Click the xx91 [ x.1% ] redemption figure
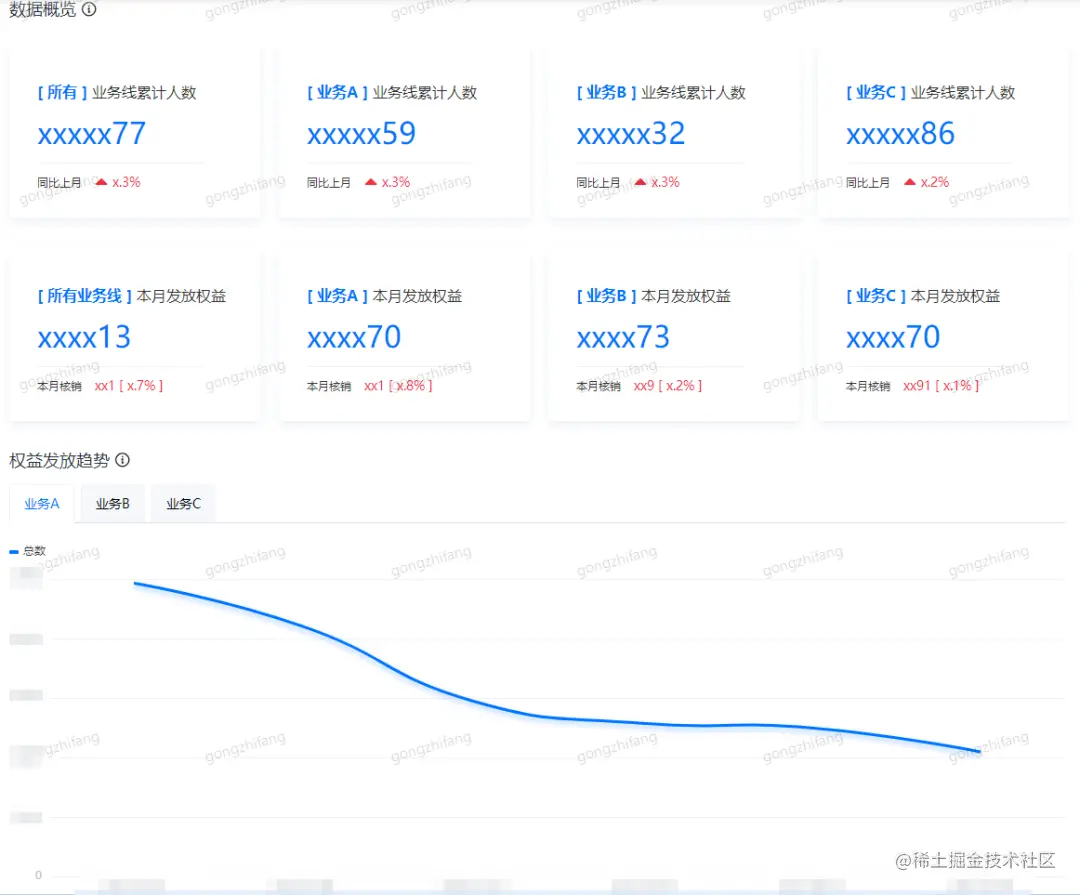The width and height of the screenshot is (1080, 895). tap(941, 386)
